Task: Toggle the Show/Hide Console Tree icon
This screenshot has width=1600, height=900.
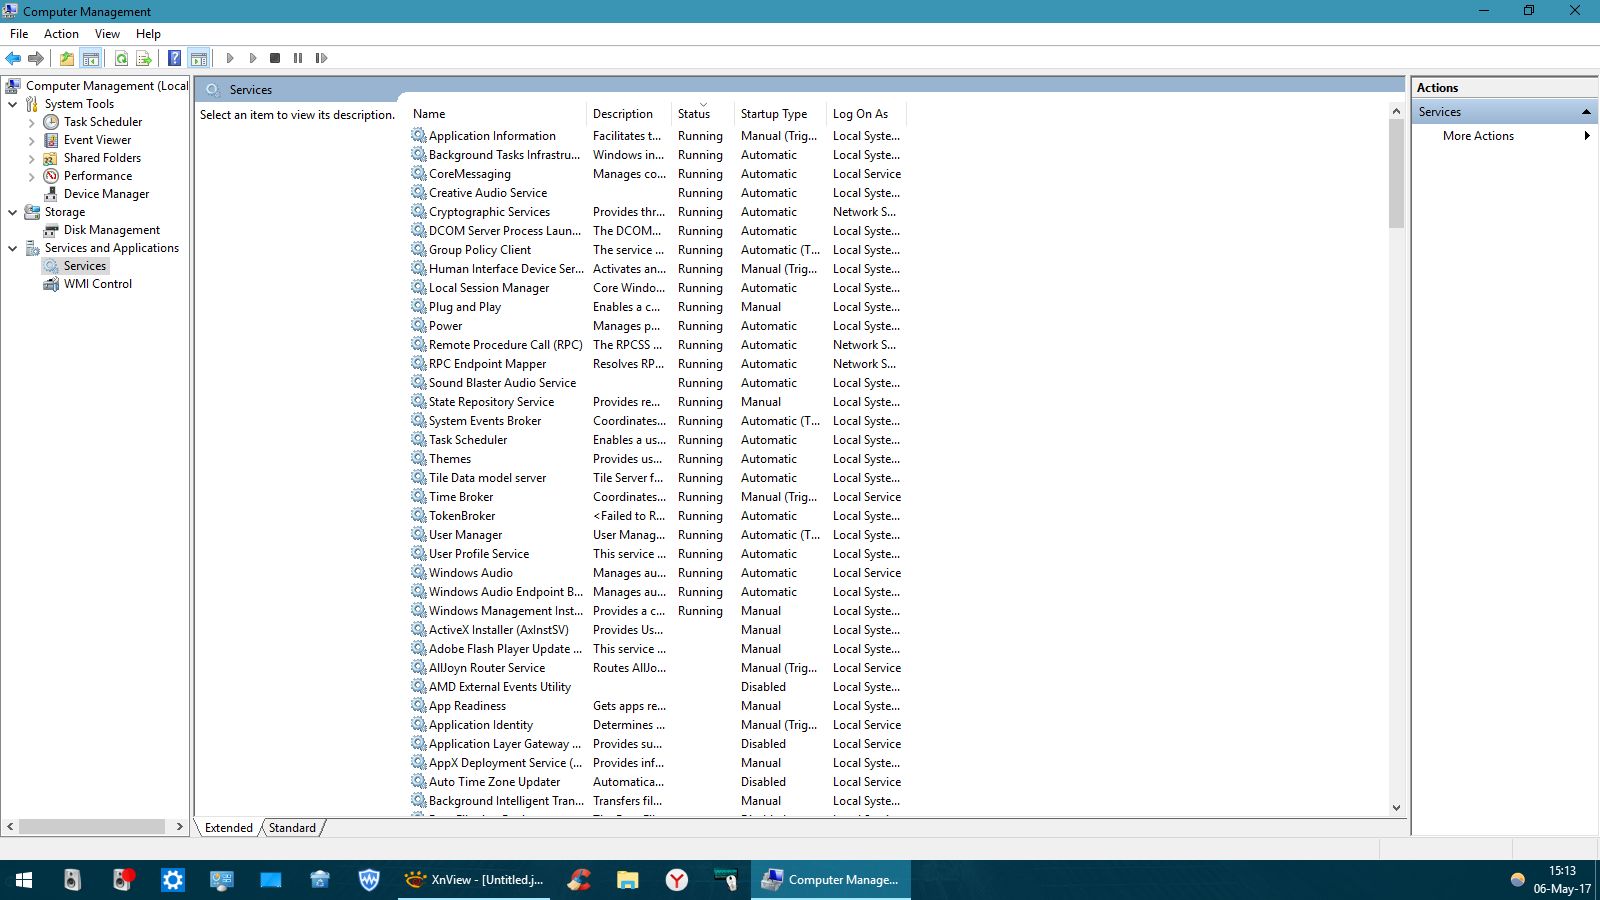Action: click(x=91, y=58)
